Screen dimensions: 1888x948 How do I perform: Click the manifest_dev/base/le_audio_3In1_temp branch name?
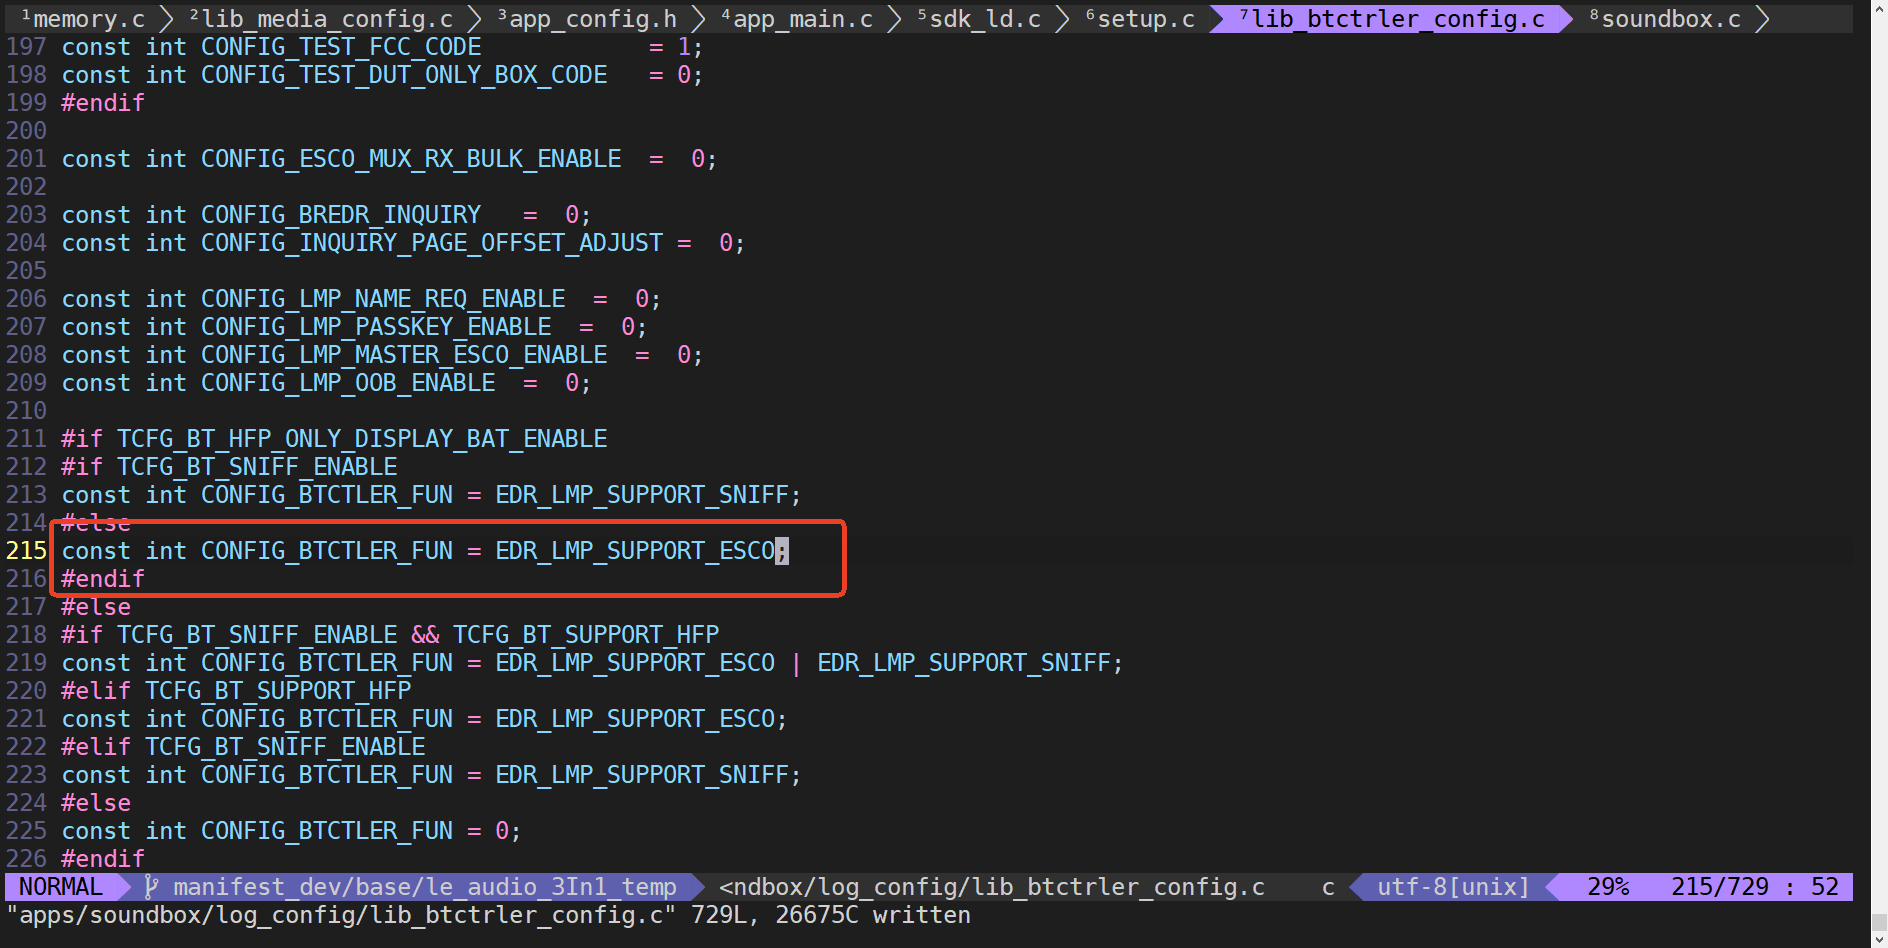[x=425, y=887]
